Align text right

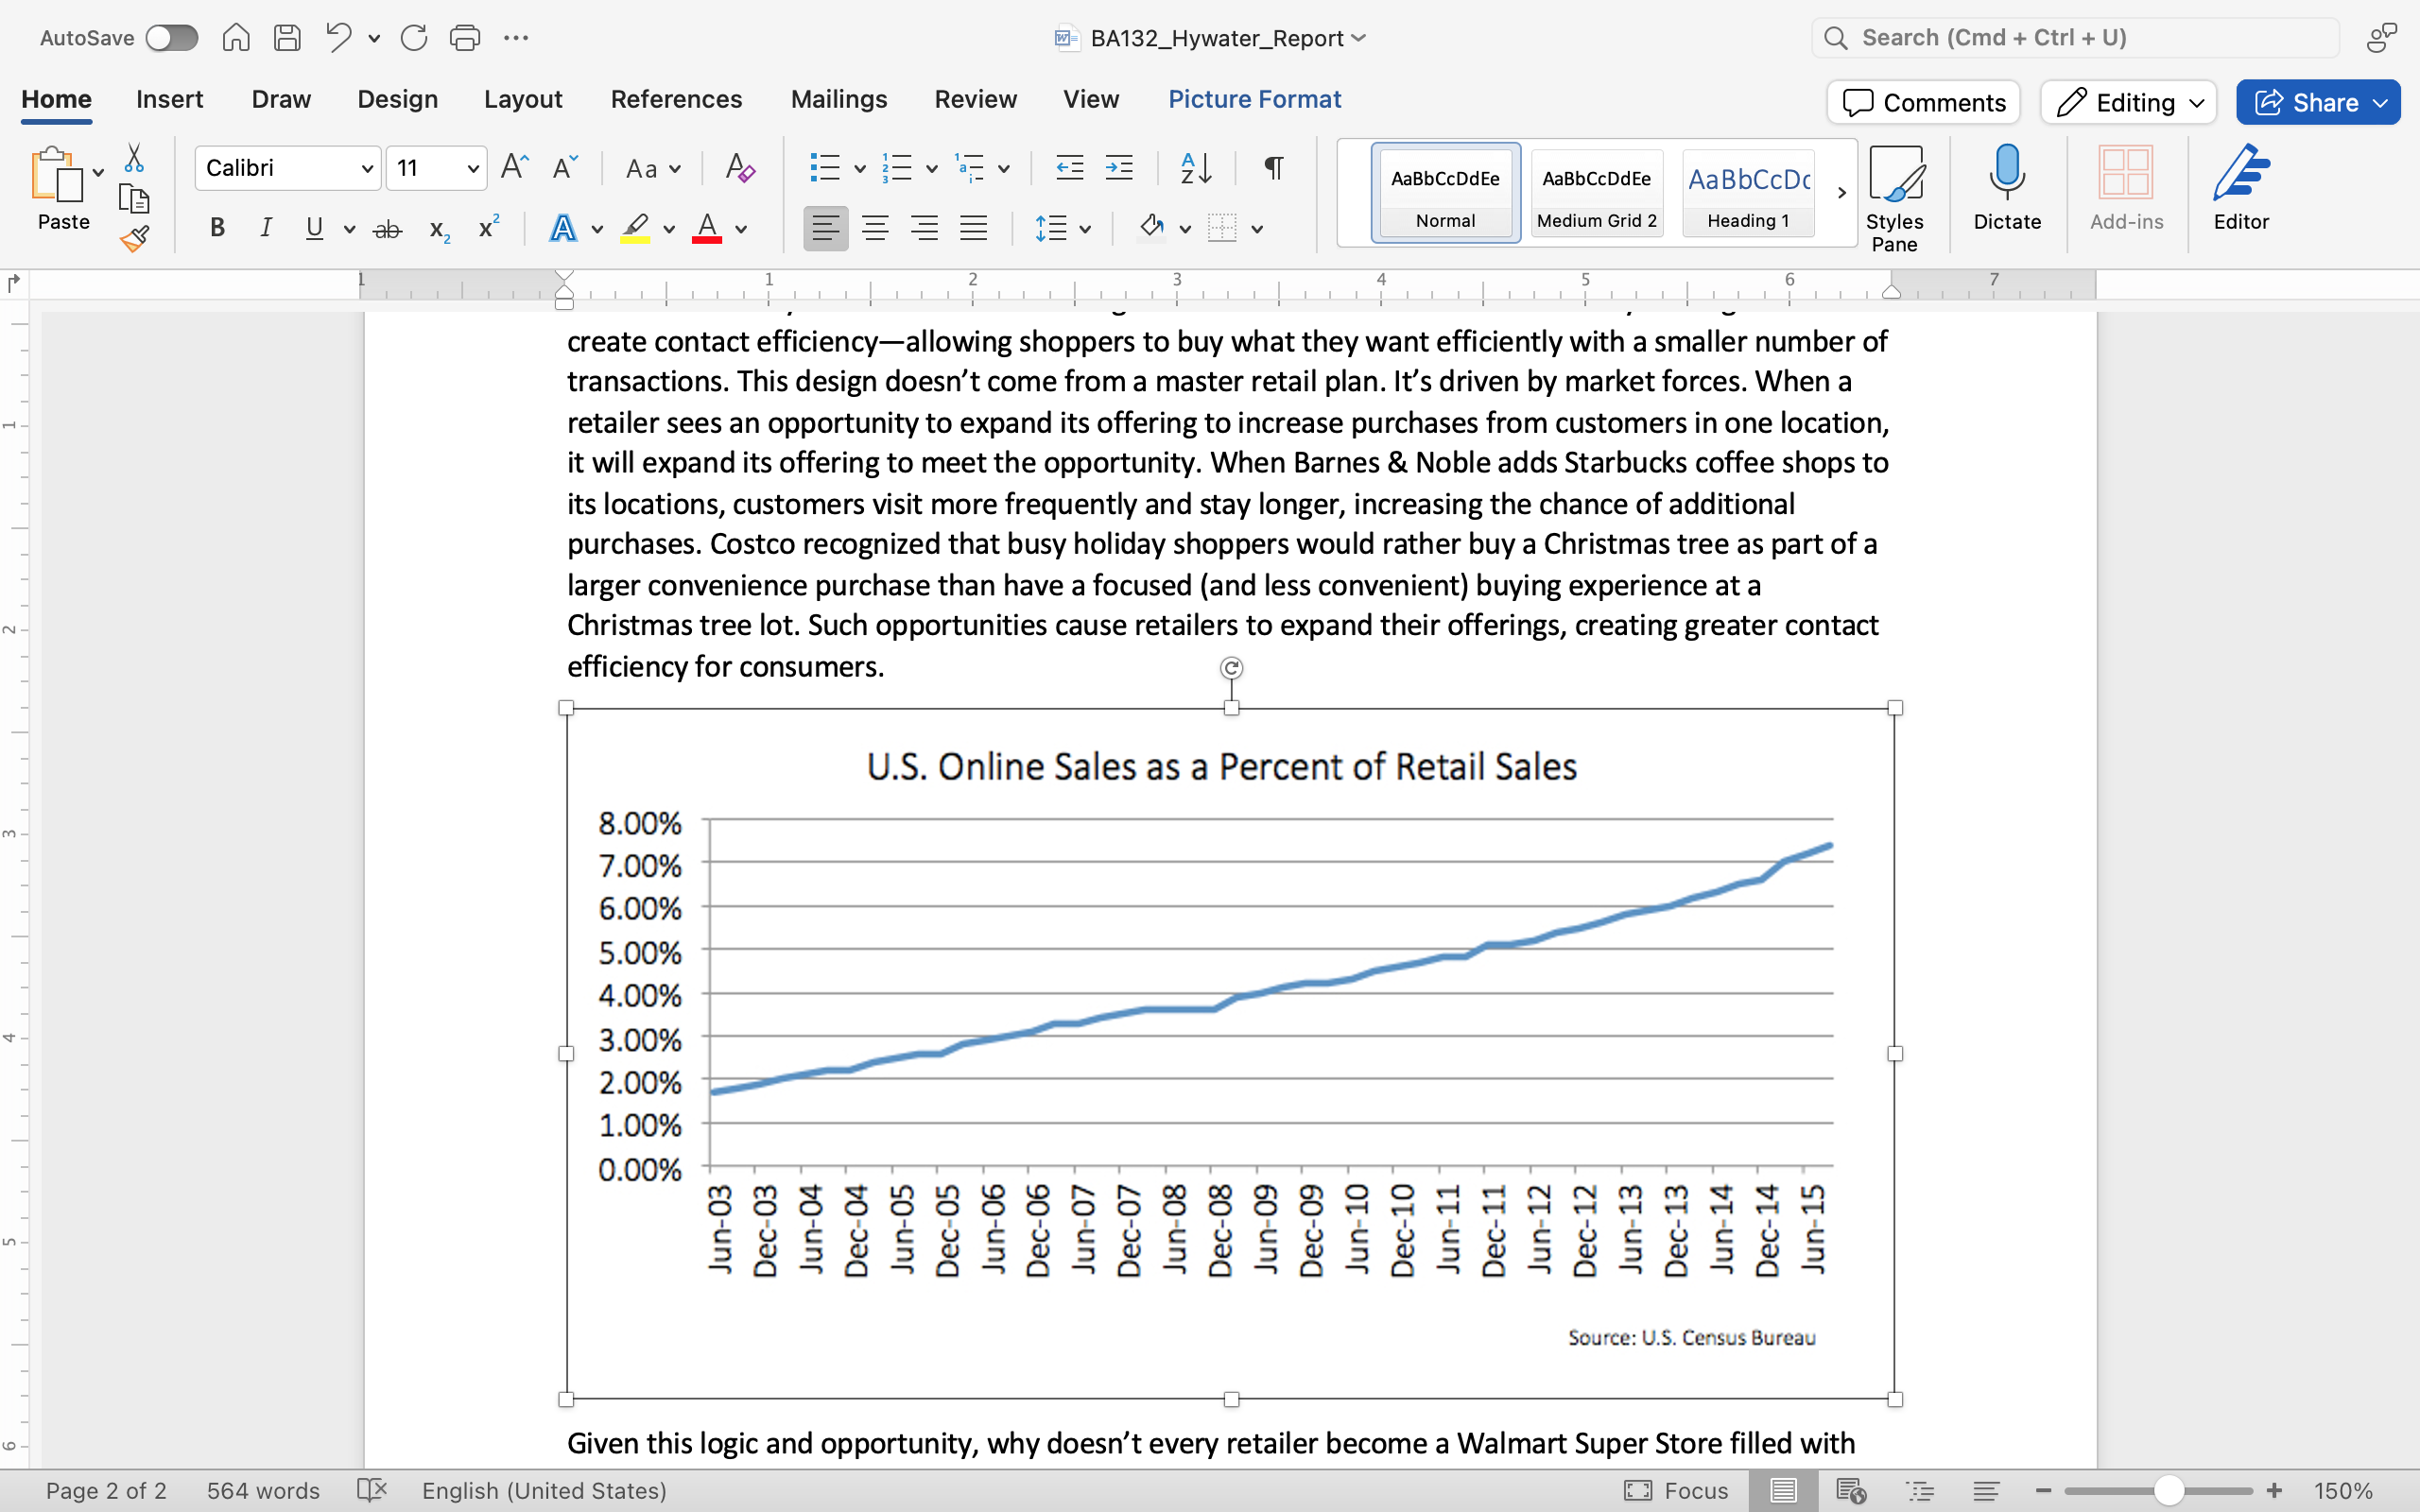[x=925, y=228]
